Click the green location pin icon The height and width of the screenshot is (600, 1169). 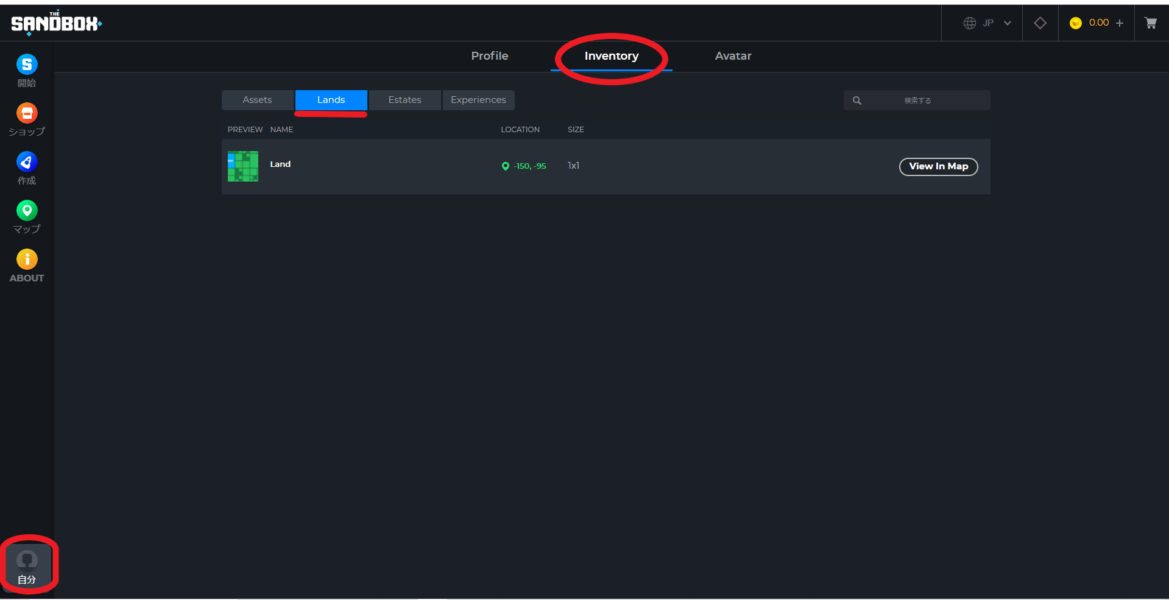505,166
